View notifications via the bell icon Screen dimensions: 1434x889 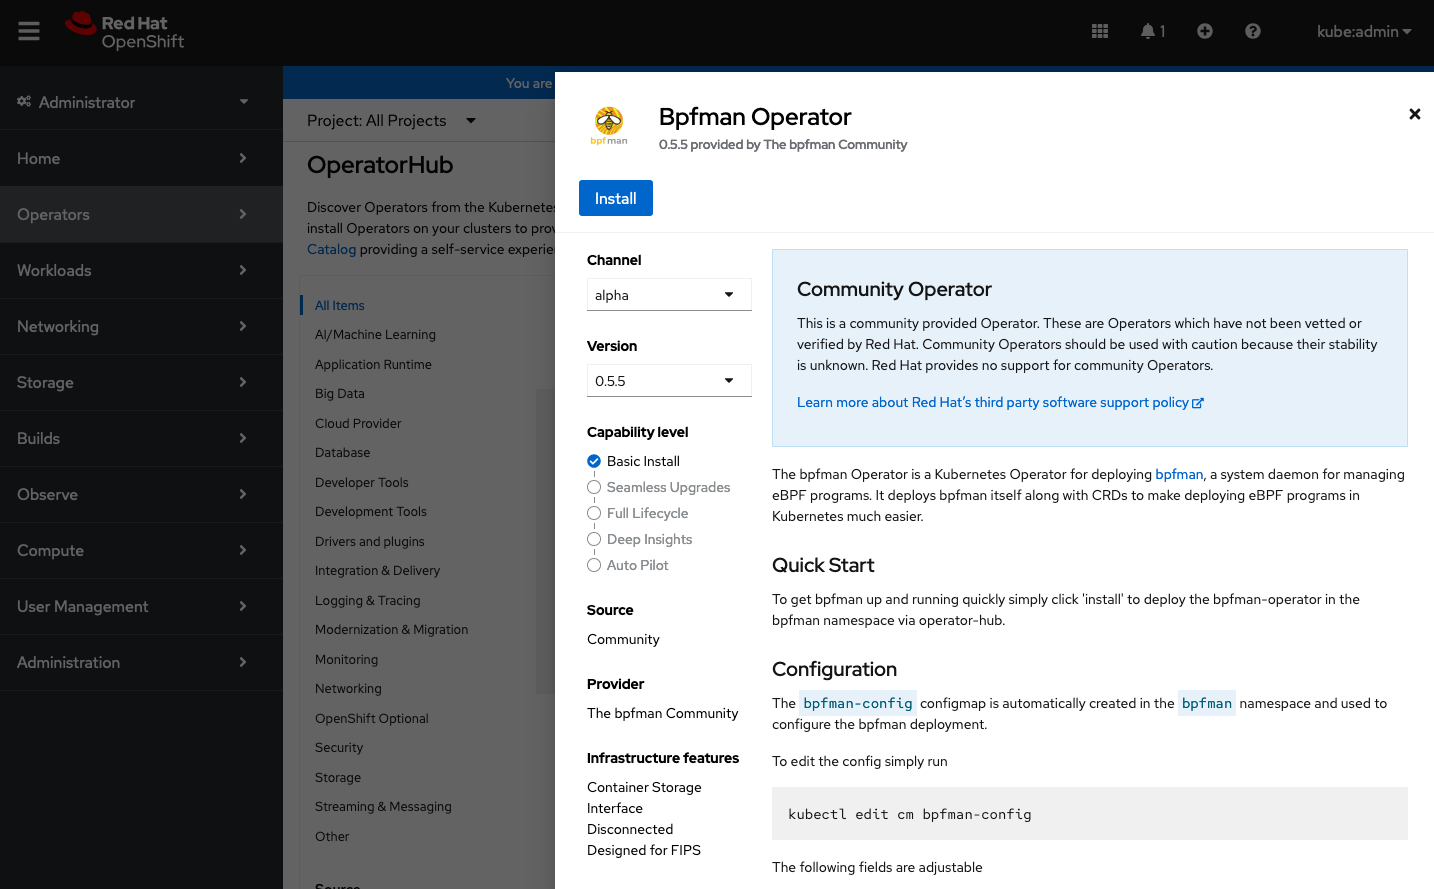(1149, 31)
